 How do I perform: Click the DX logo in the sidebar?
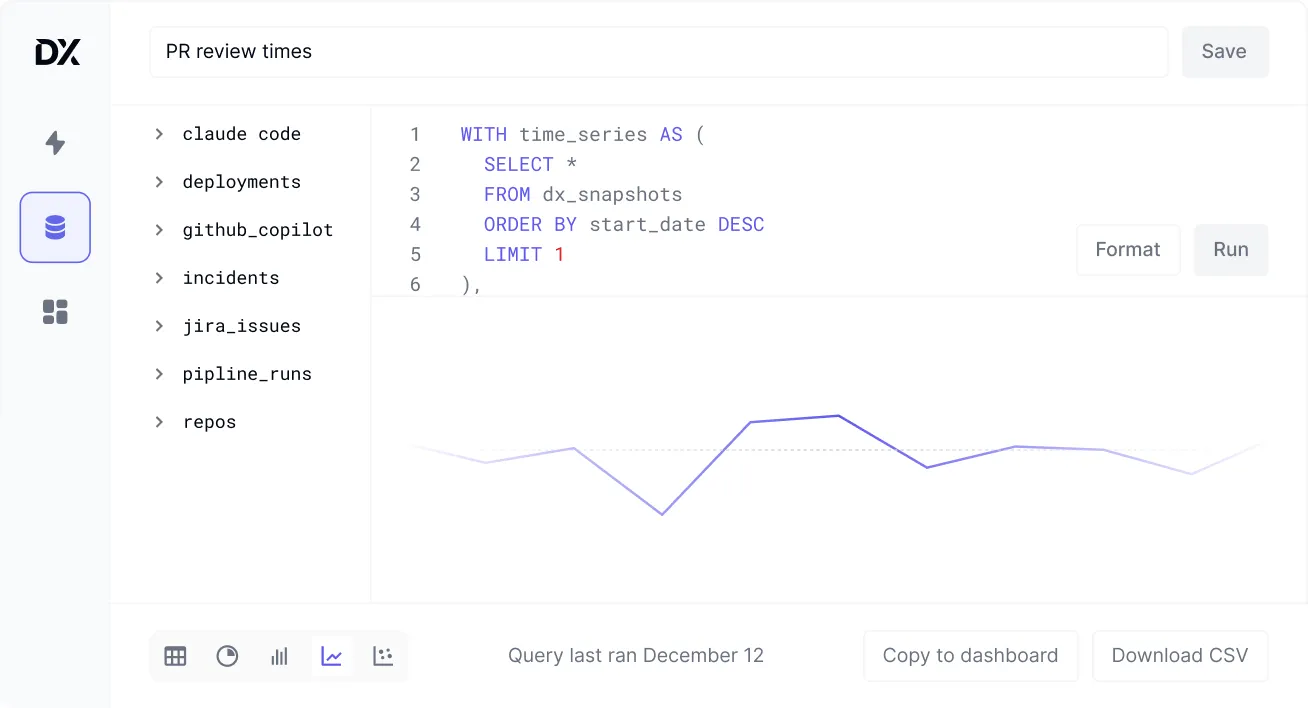coord(57,52)
